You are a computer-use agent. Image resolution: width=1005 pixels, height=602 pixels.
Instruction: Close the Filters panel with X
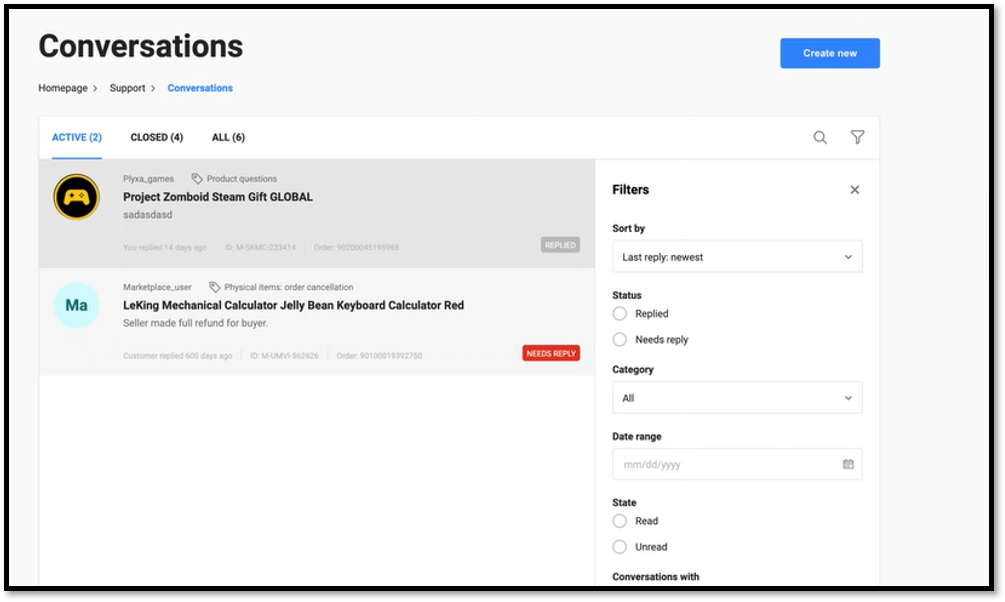click(854, 190)
